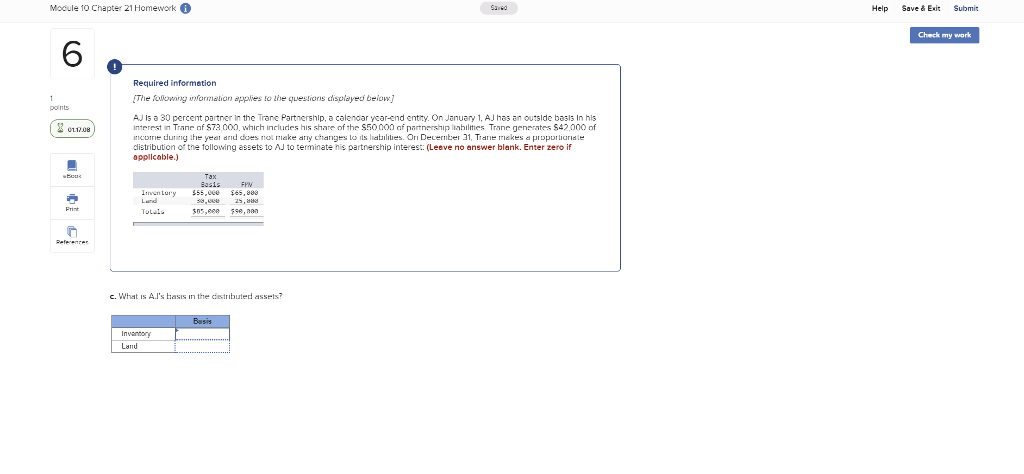Click the Required information heading
The height and width of the screenshot is (474, 1024).
[x=174, y=84]
